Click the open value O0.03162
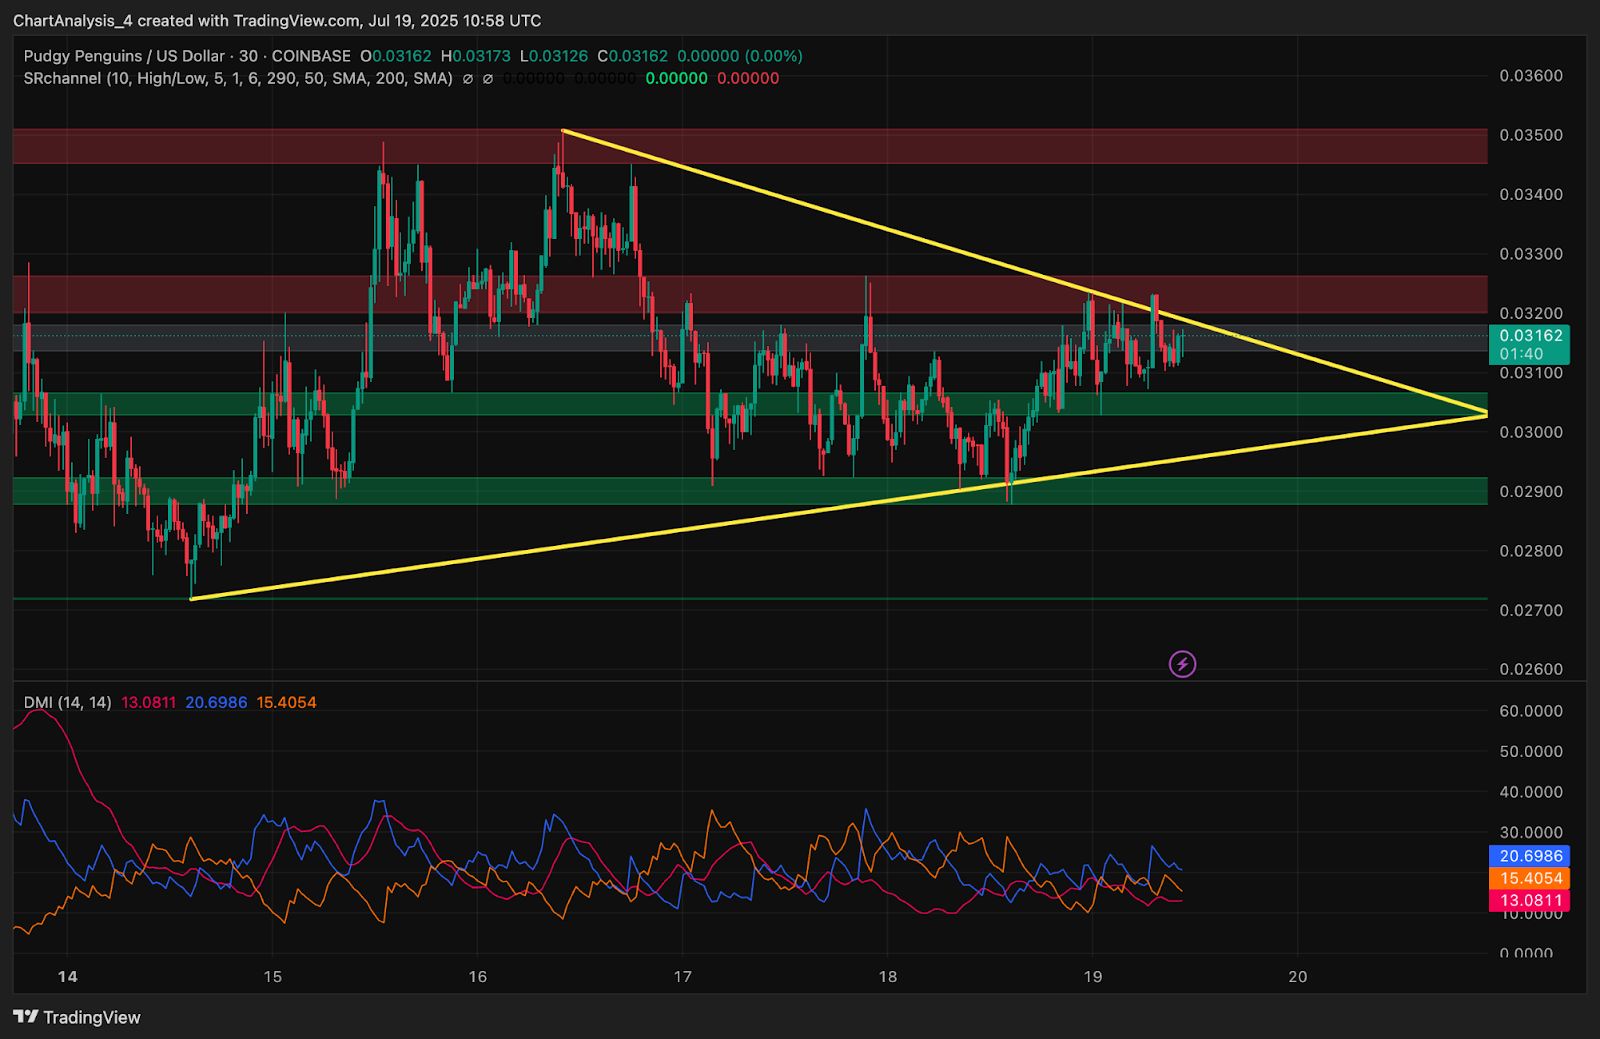 (x=396, y=56)
